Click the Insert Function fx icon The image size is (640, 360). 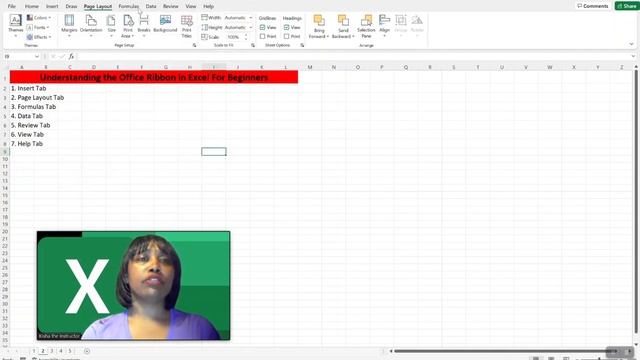point(71,56)
